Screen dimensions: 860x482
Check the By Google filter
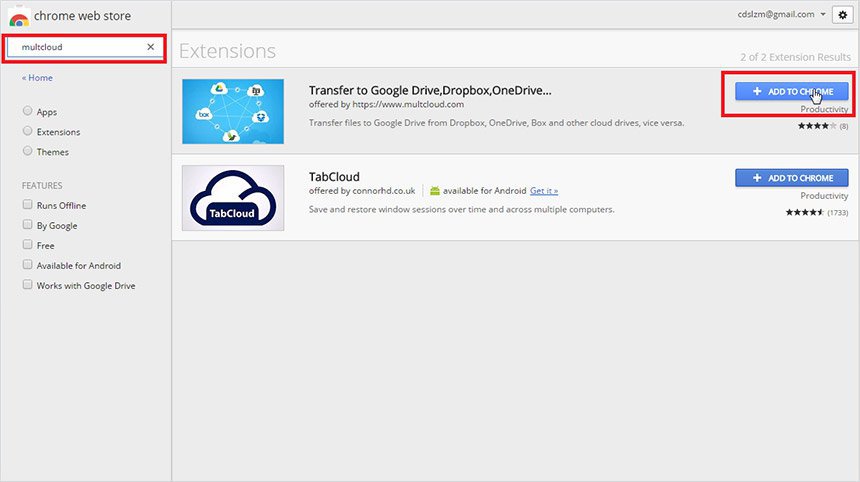click(x=27, y=225)
